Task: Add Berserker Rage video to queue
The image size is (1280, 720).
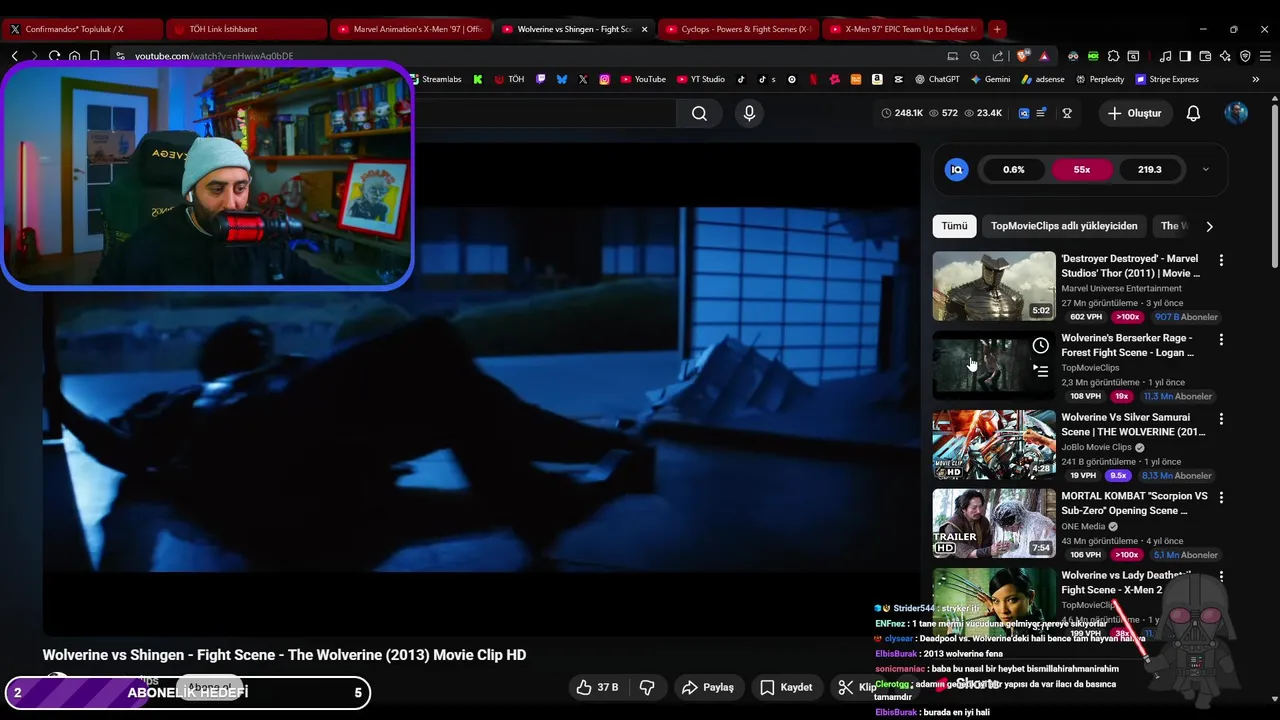Action: click(x=1041, y=371)
